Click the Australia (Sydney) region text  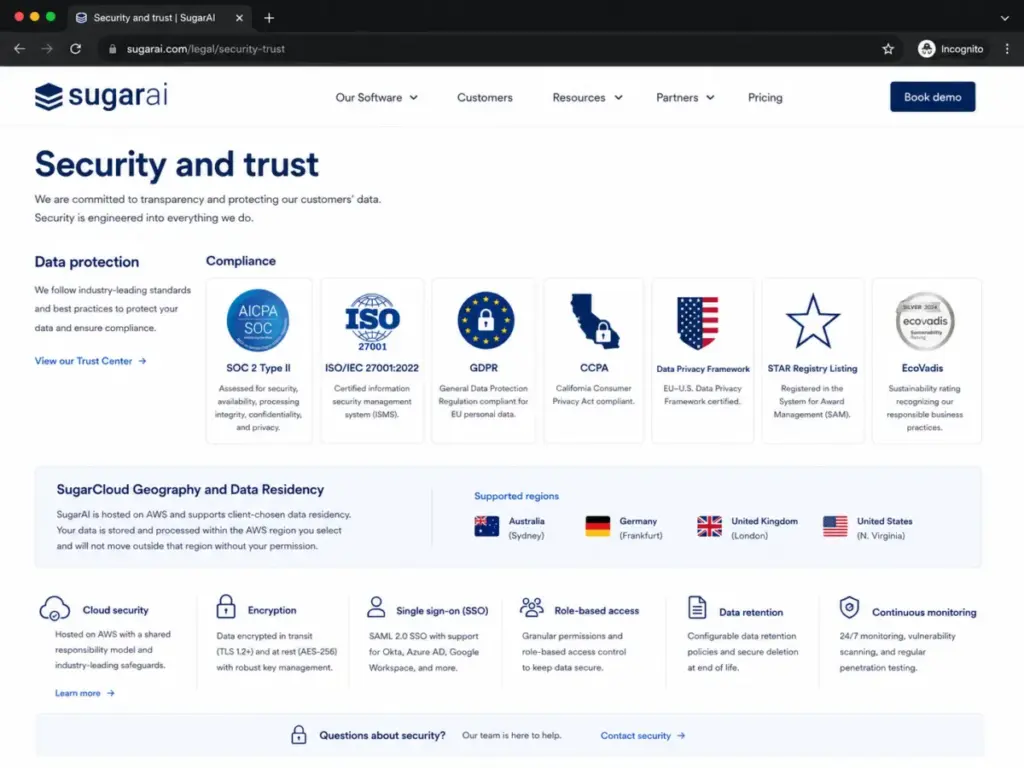coord(526,528)
